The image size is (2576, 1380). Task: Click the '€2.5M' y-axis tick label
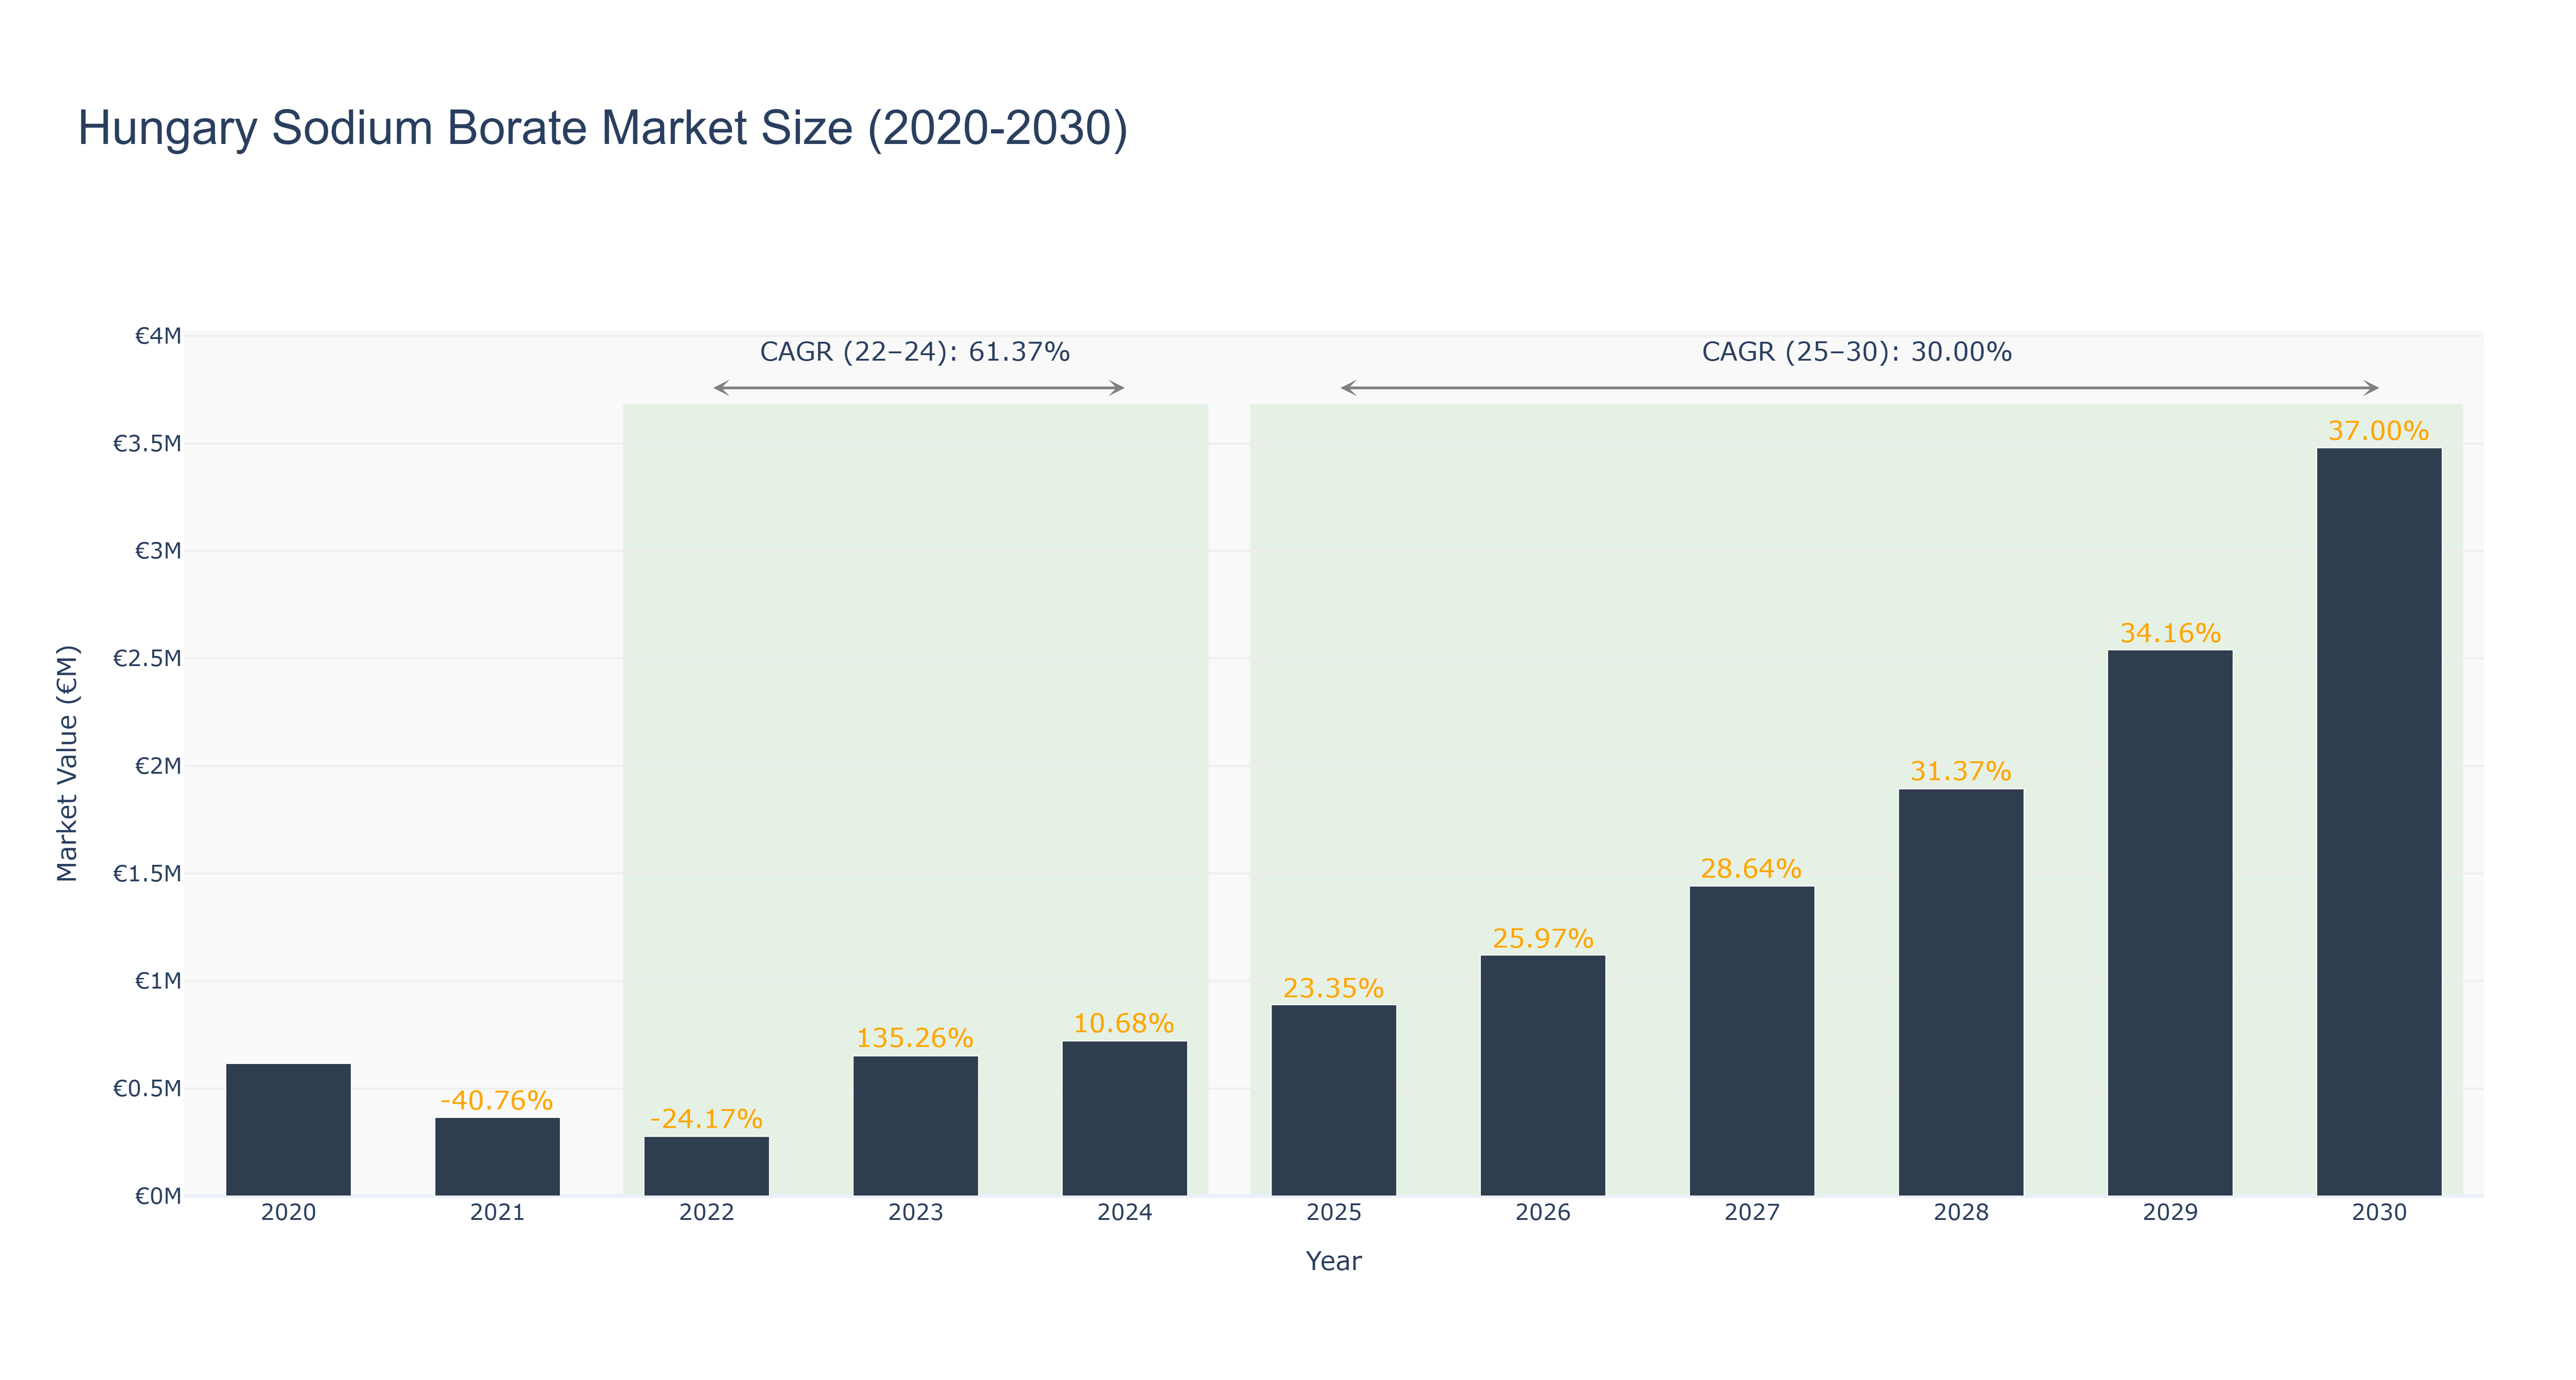147,658
